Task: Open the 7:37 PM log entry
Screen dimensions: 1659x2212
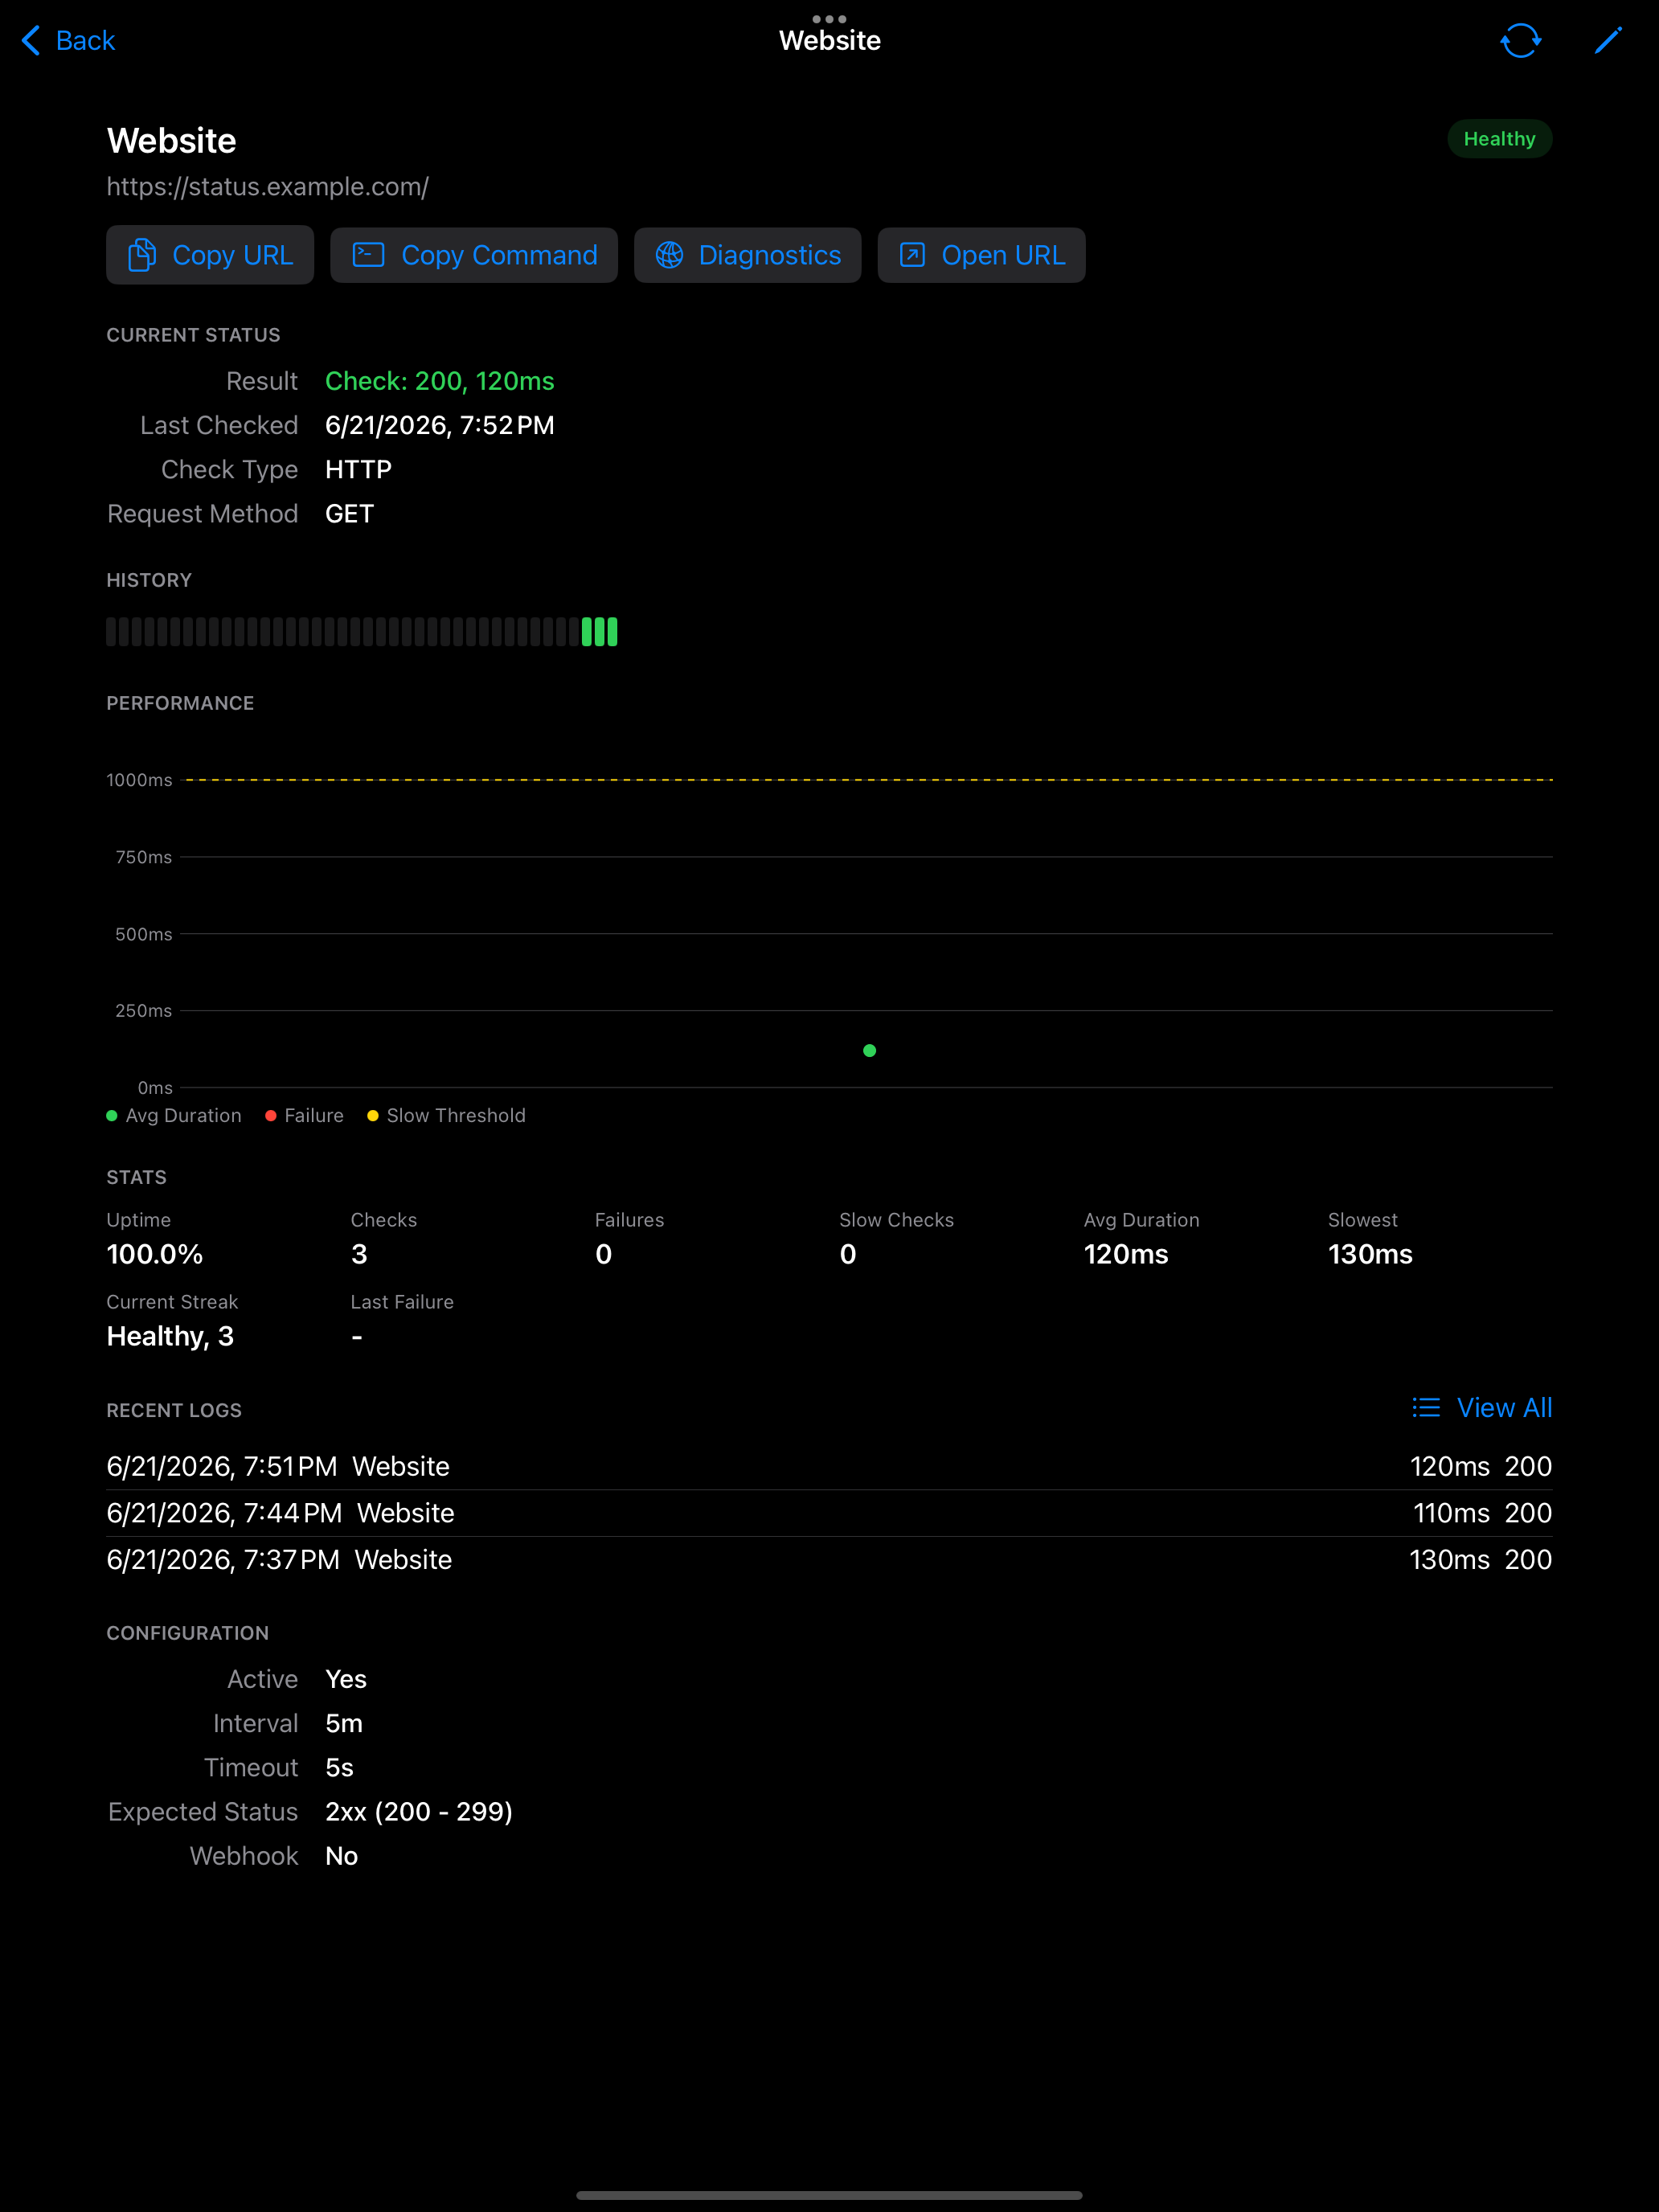Action: [x=829, y=1560]
